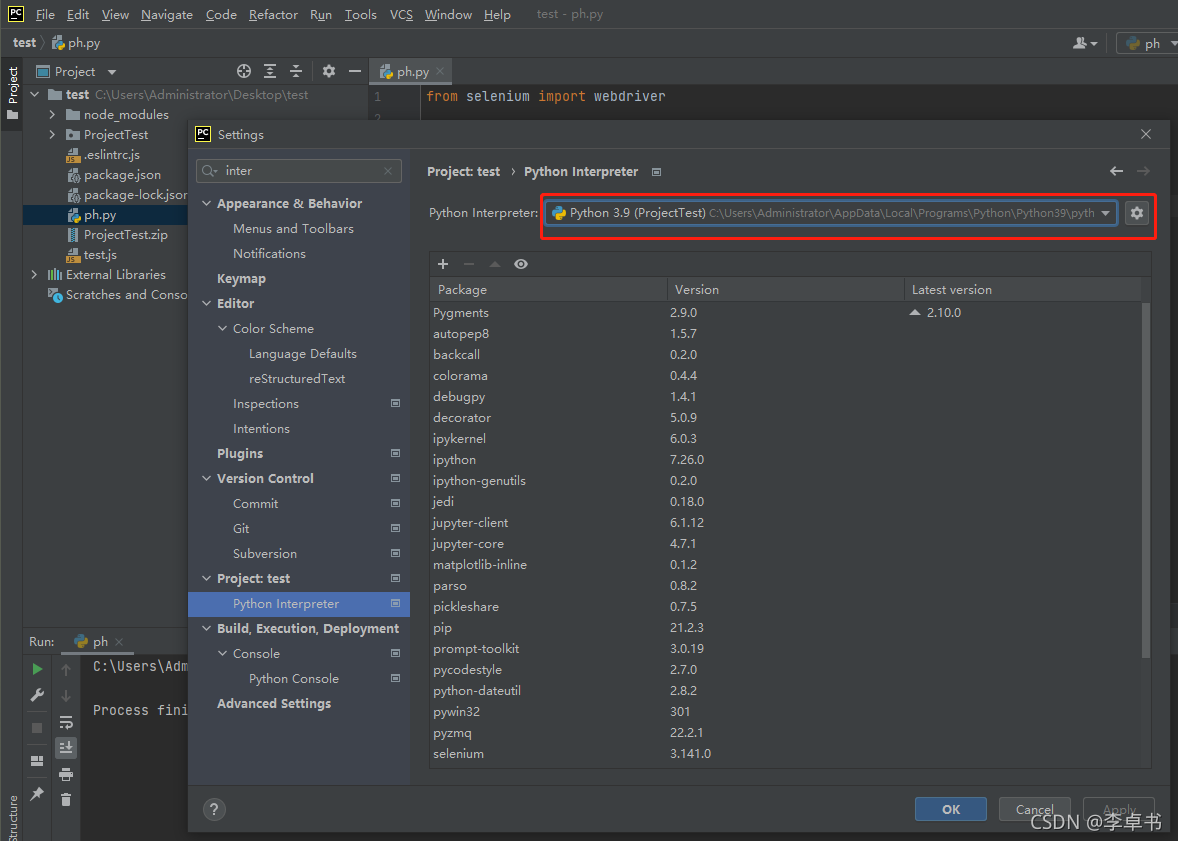The height and width of the screenshot is (841, 1178).
Task: Select Git under Version Control
Action: click(x=240, y=529)
